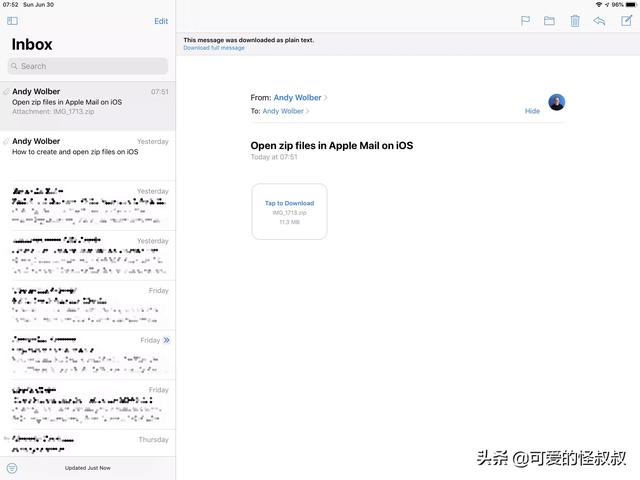
Task: Tap the battery indicator in status bar
Action: tap(631, 4)
